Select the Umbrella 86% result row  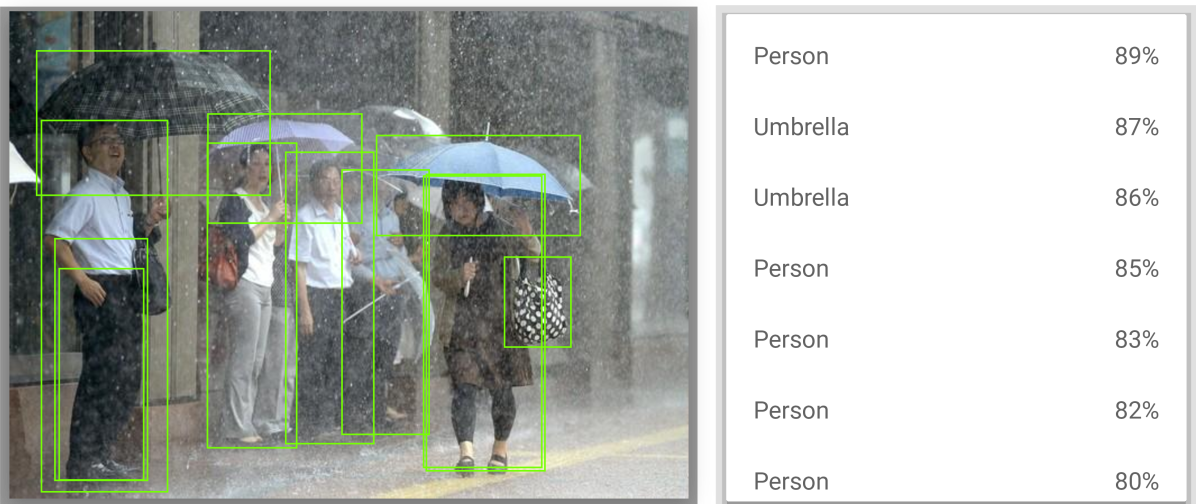956,198
